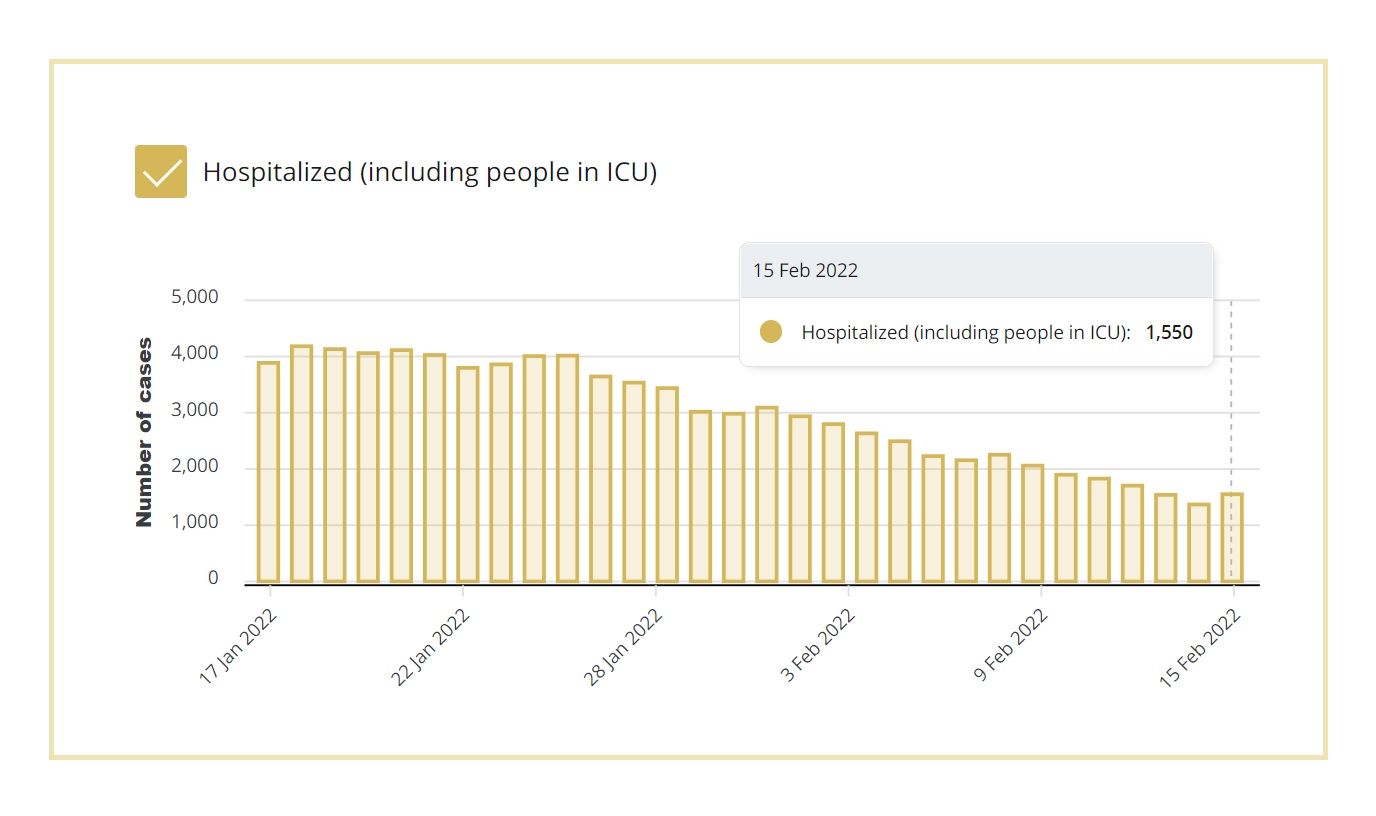Click the "22 Jan 2022" x-axis label
The width and height of the screenshot is (1376, 816).
pyautogui.click(x=431, y=646)
